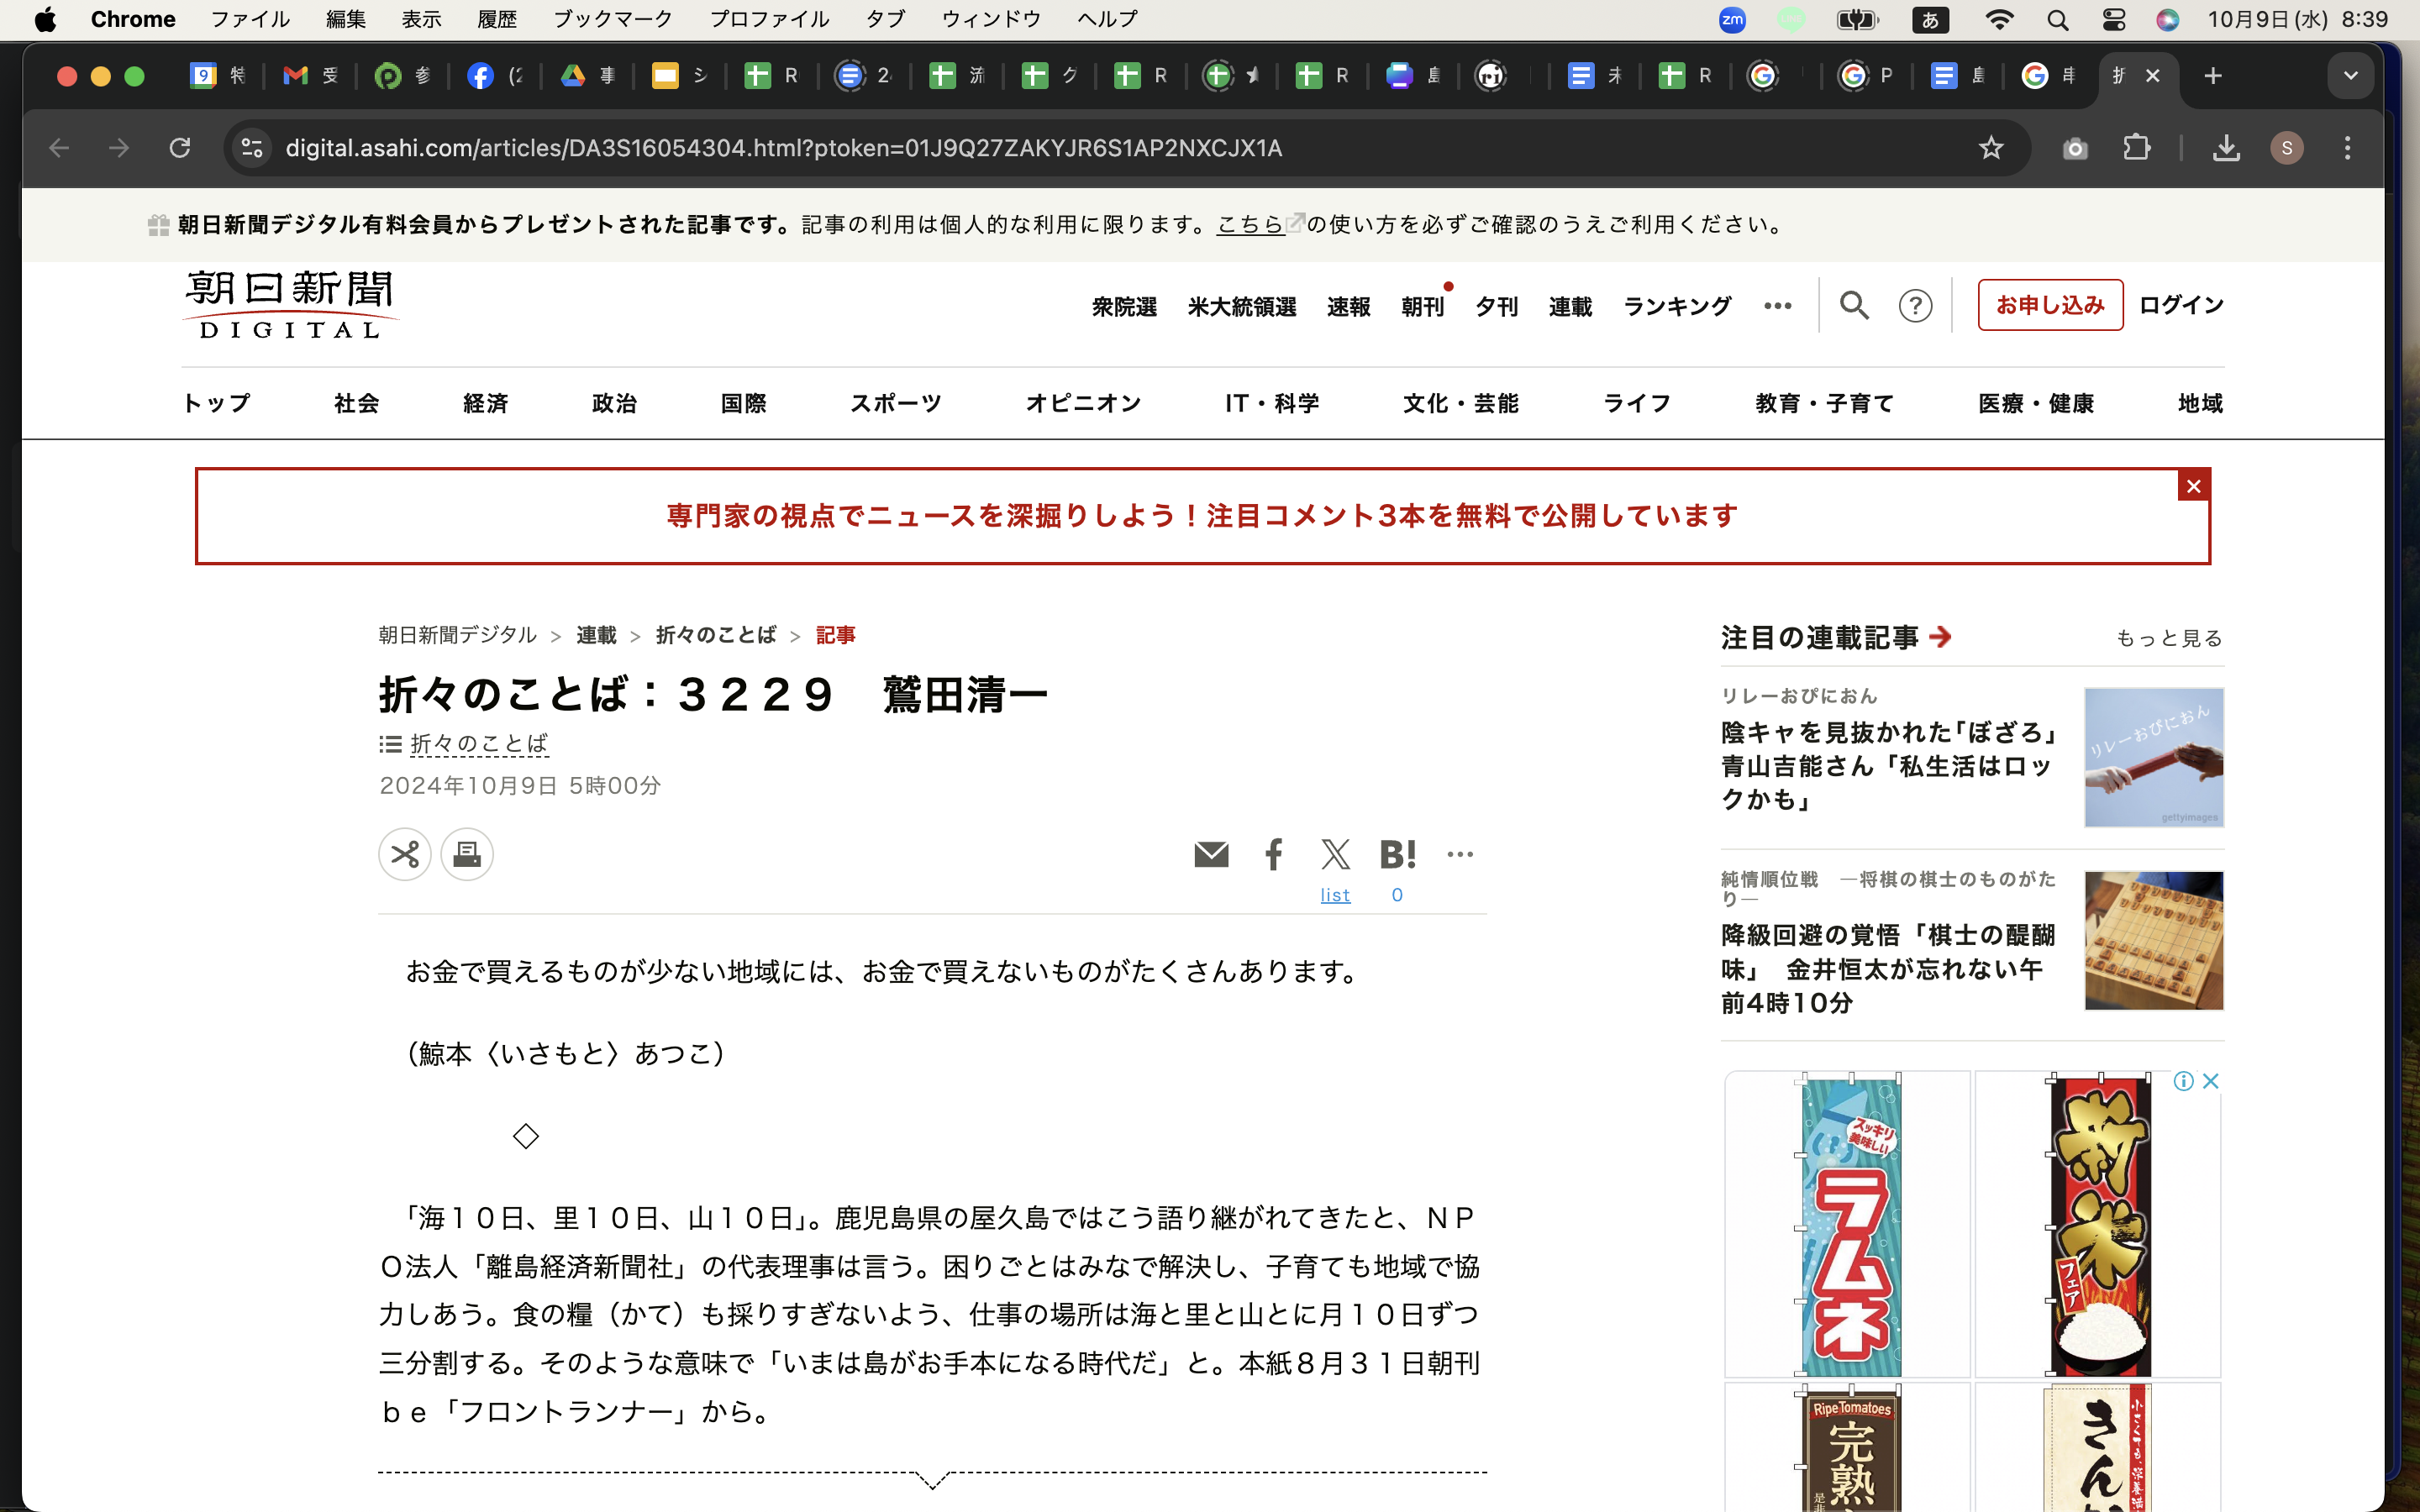
Task: Open the ファイル menu
Action: tap(250, 20)
